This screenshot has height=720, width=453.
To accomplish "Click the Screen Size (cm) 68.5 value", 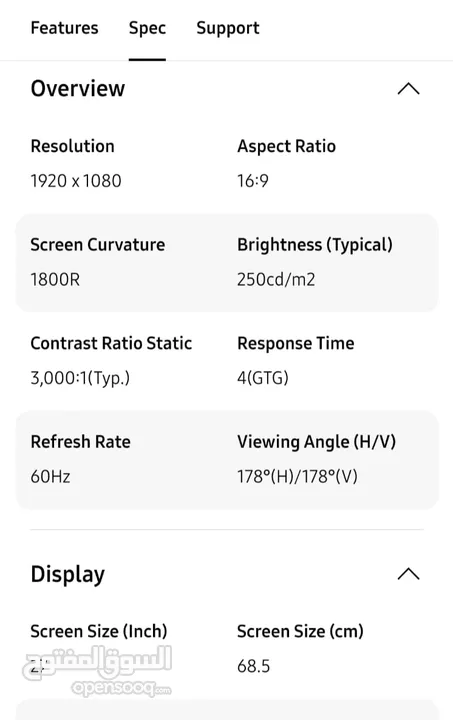I will (x=253, y=666).
